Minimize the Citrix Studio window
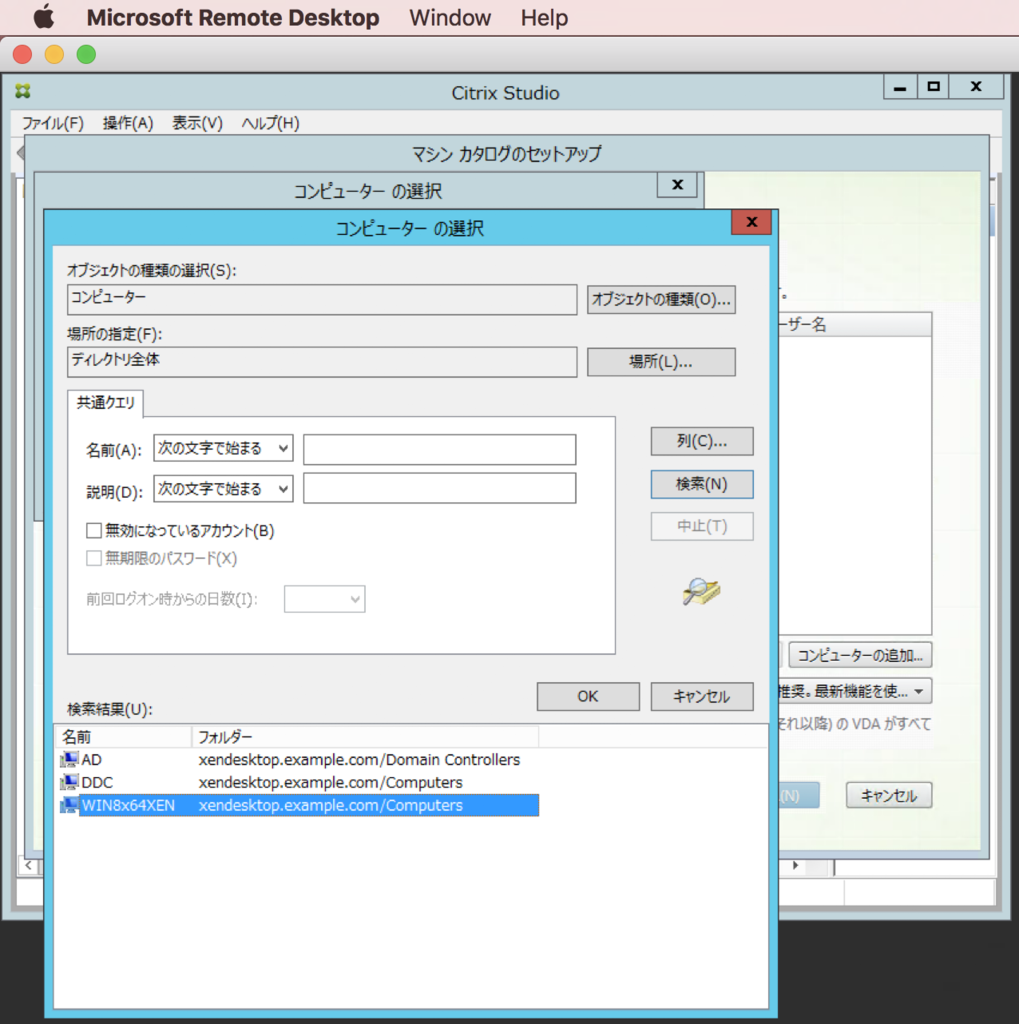Viewport: 1019px width, 1024px height. coord(900,87)
